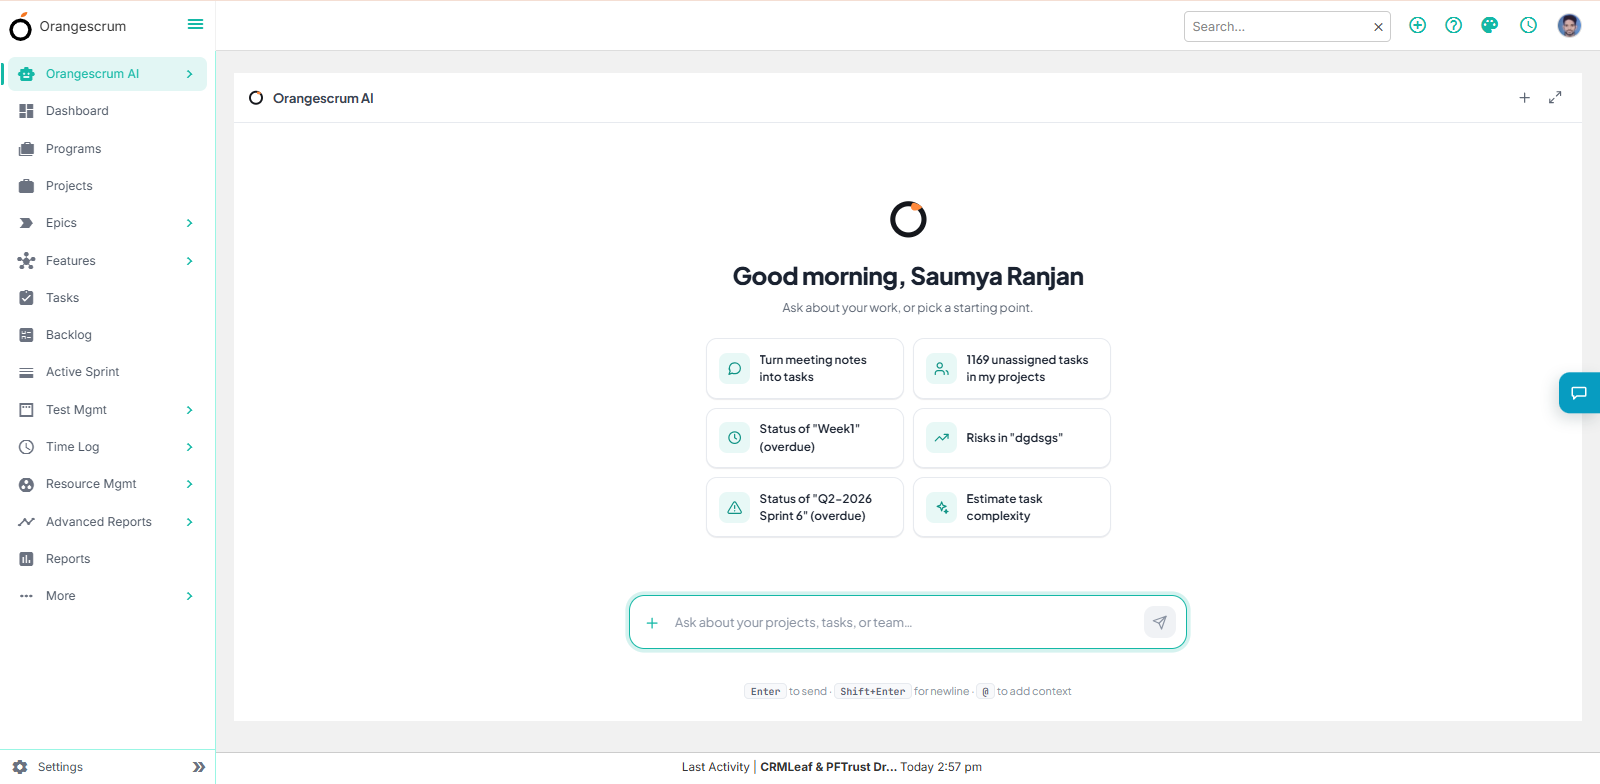Collapse sidebar with double chevron
1600x784 pixels.
point(198,767)
